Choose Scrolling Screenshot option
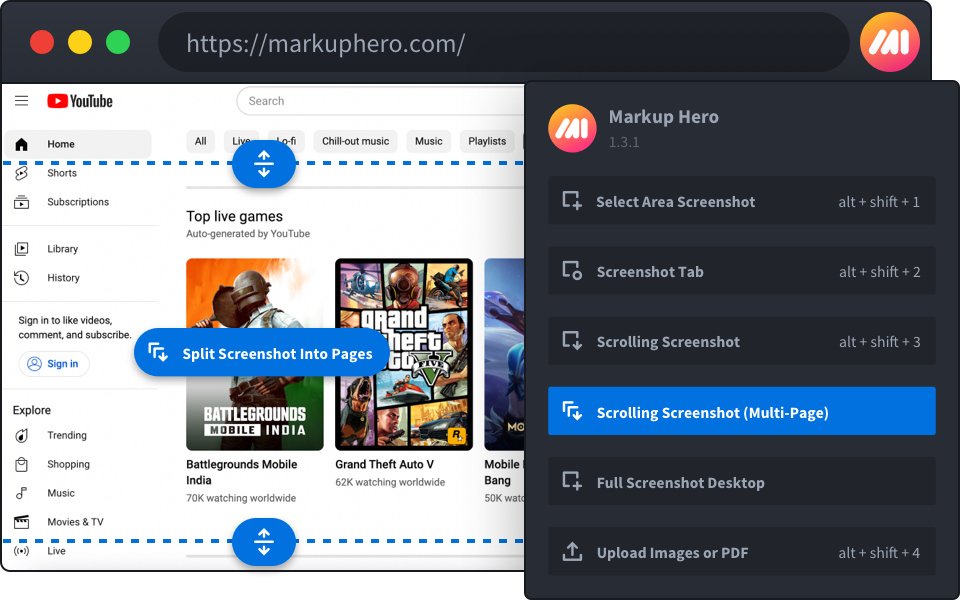 (741, 341)
